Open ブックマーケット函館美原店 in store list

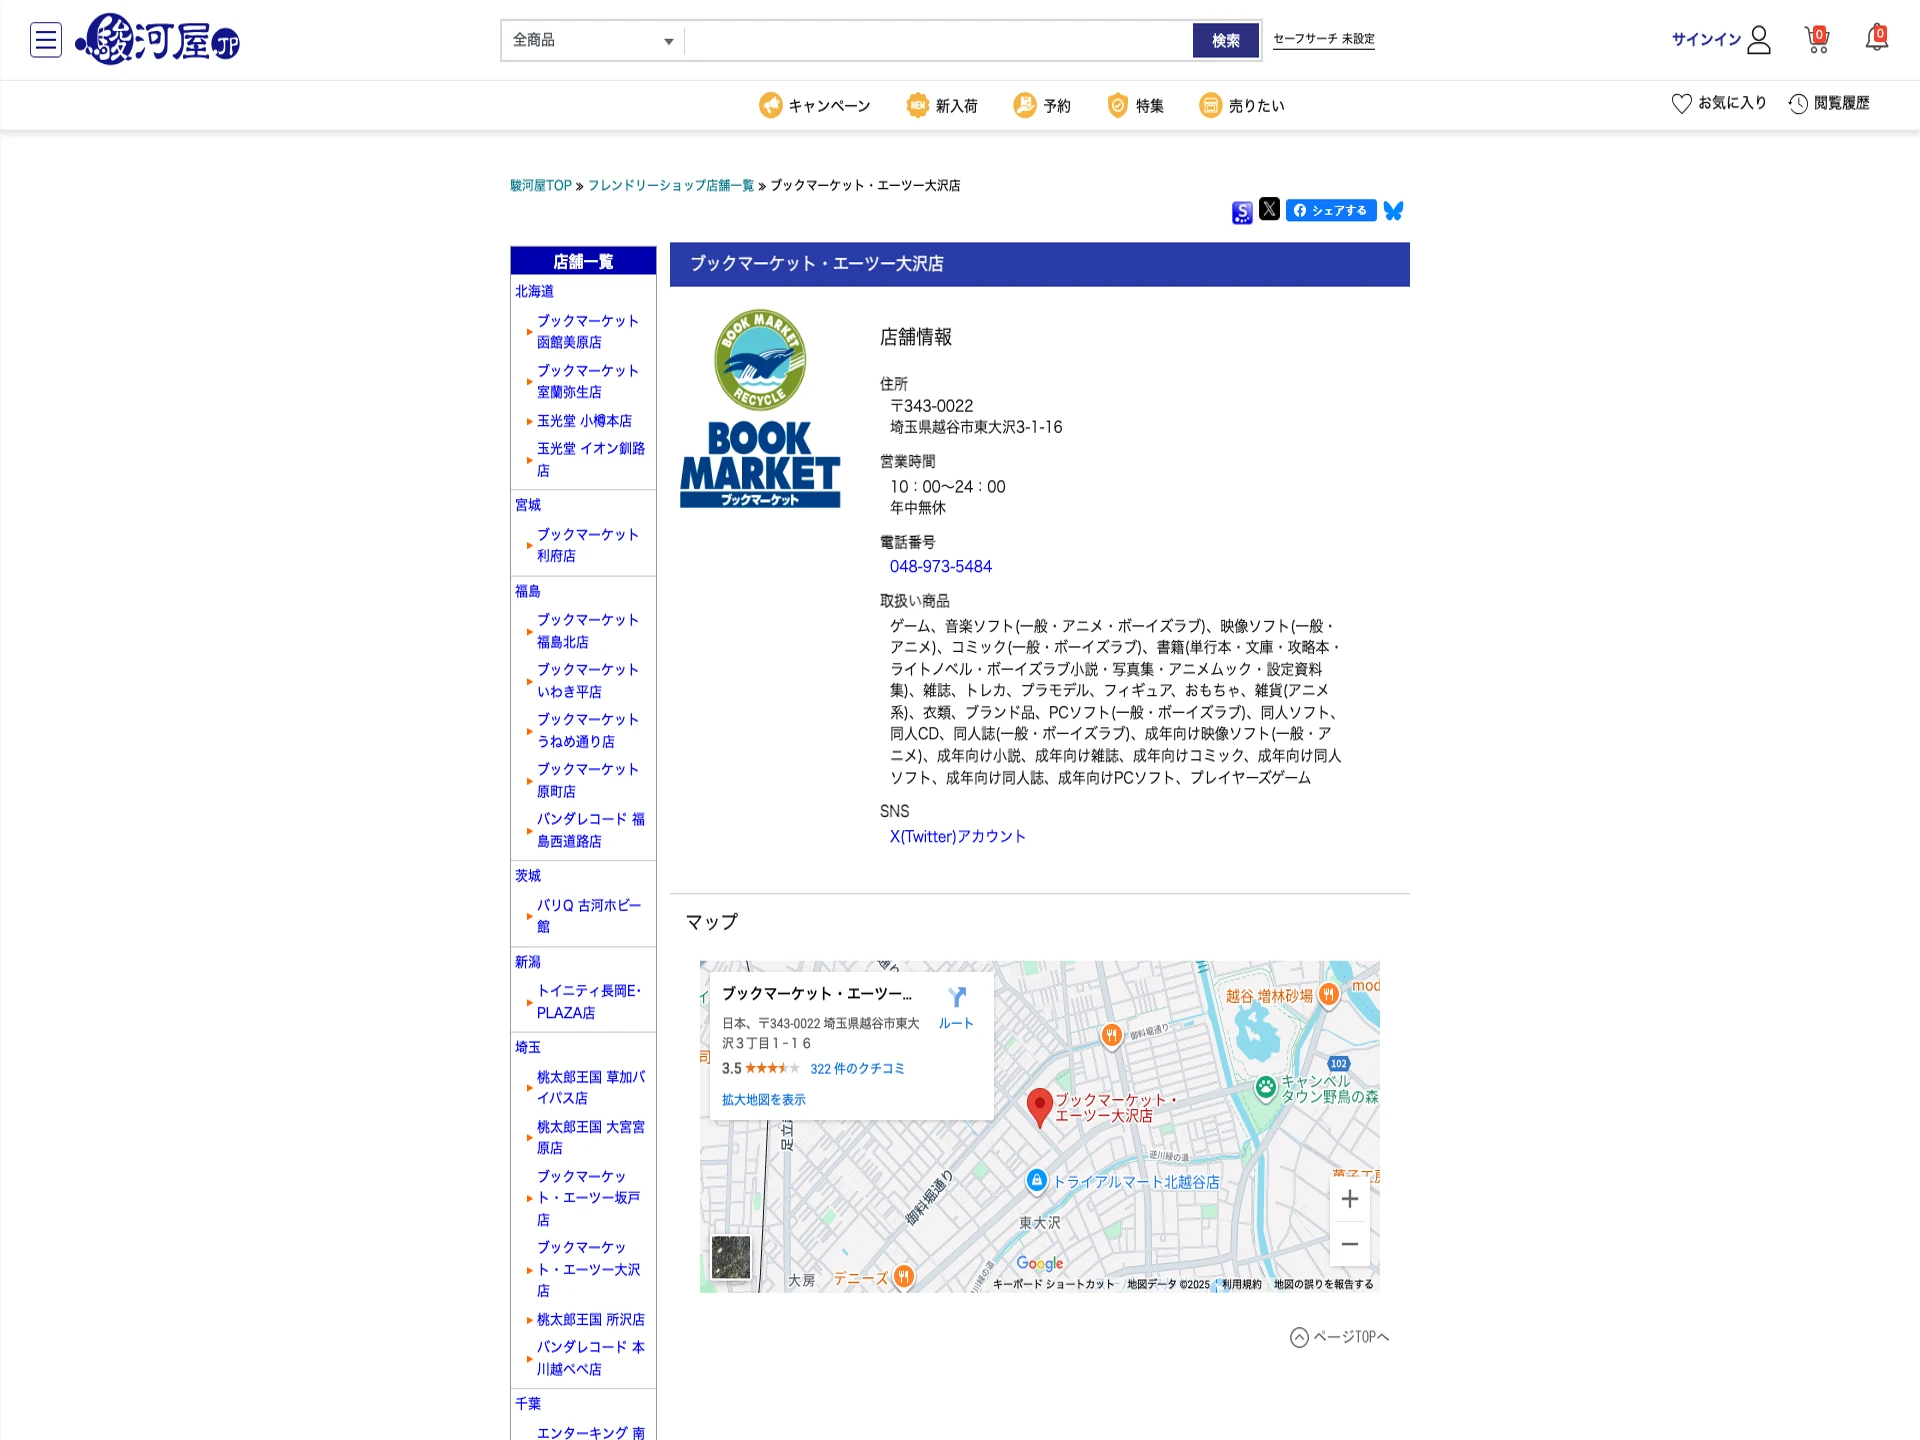pyautogui.click(x=587, y=331)
